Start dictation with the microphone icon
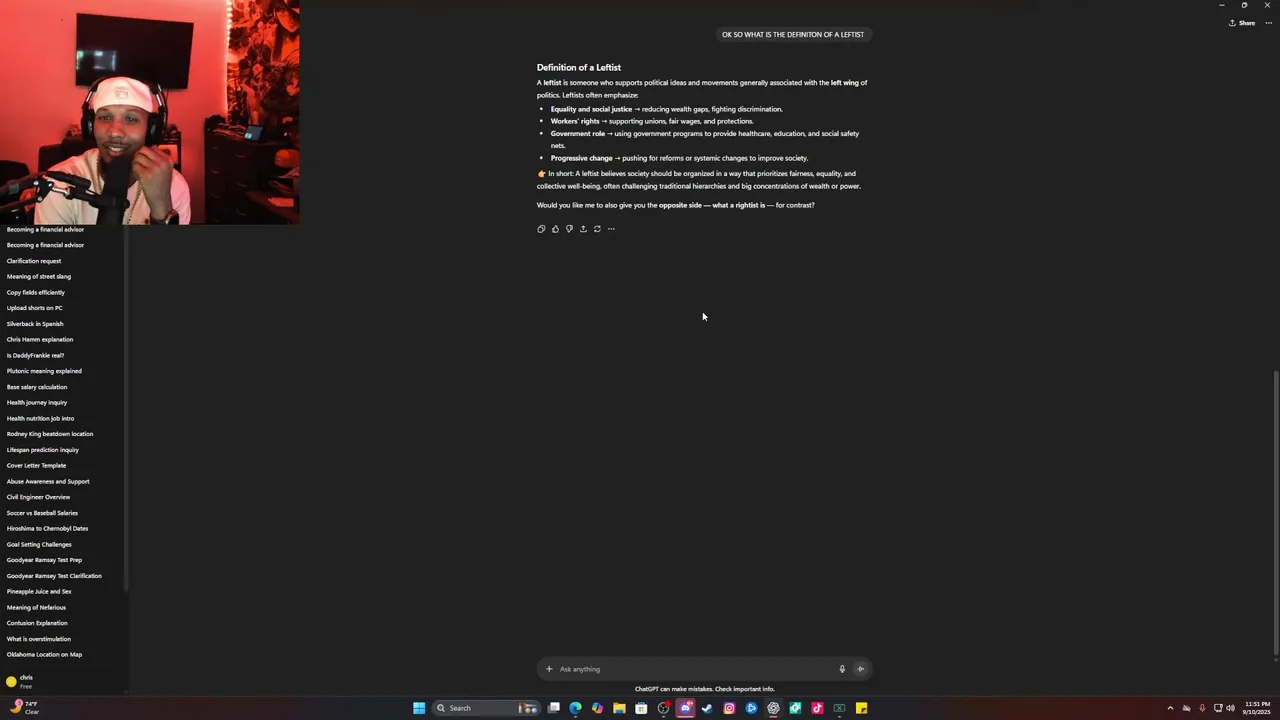Screen dimensions: 1280x720 coord(842,669)
